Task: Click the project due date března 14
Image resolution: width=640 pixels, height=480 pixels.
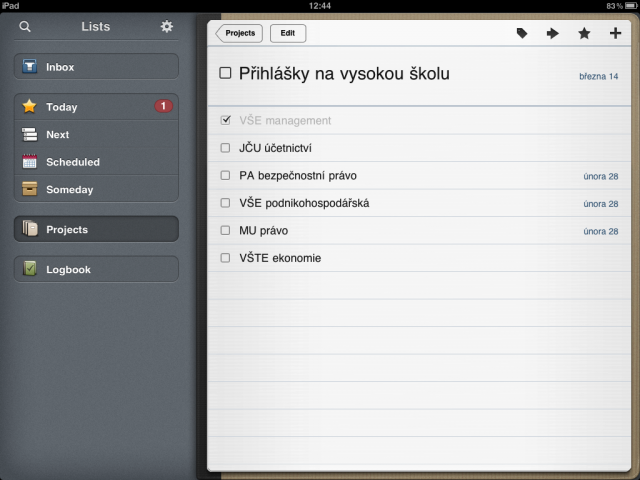Action: click(598, 76)
